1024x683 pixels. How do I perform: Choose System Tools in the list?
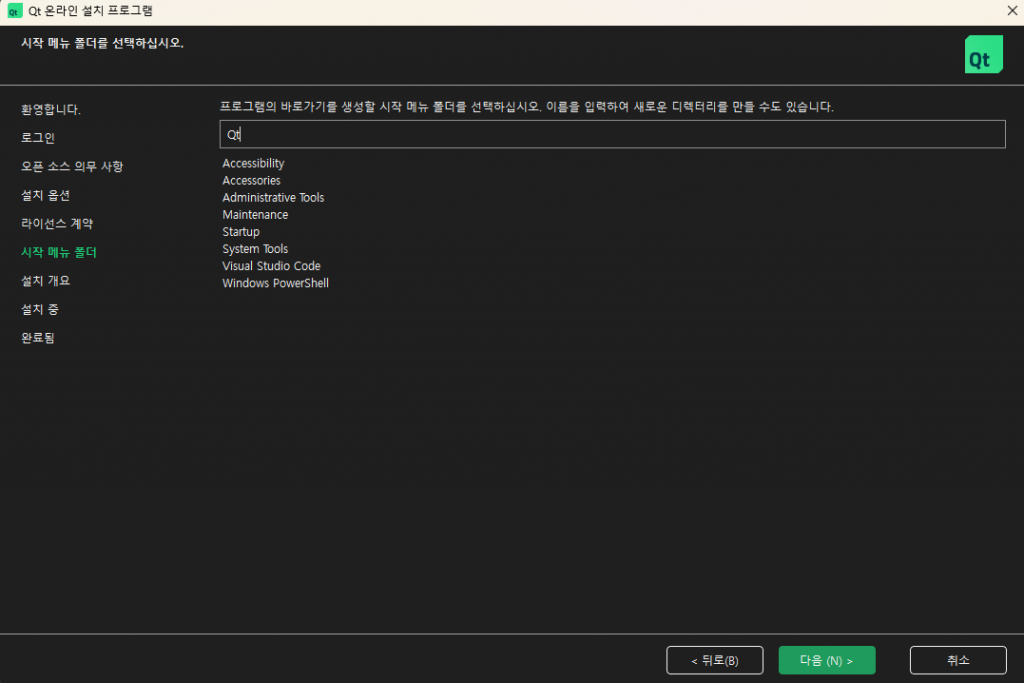pos(255,248)
